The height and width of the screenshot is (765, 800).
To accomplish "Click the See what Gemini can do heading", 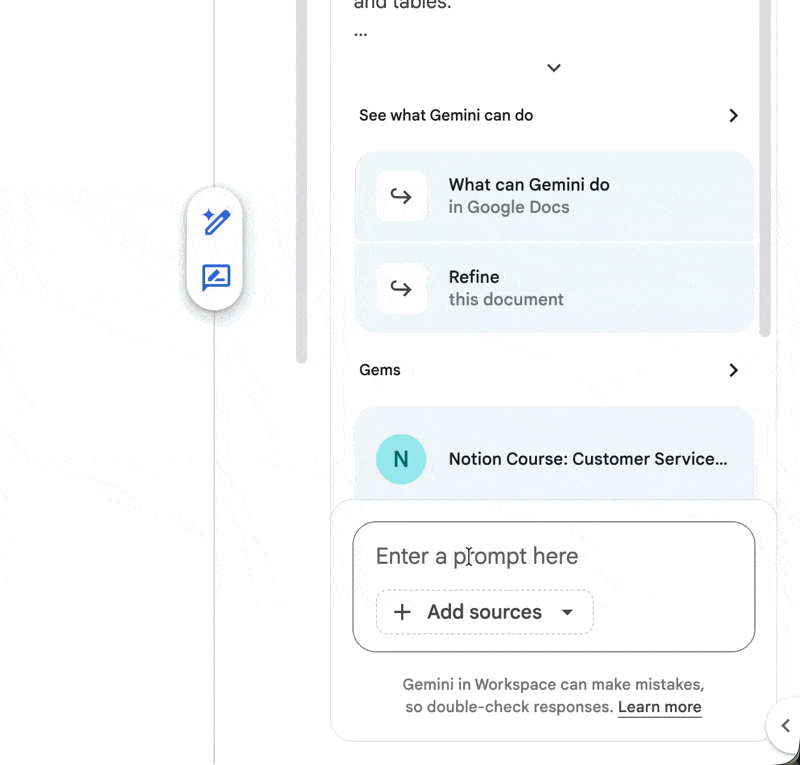I will pyautogui.click(x=446, y=115).
